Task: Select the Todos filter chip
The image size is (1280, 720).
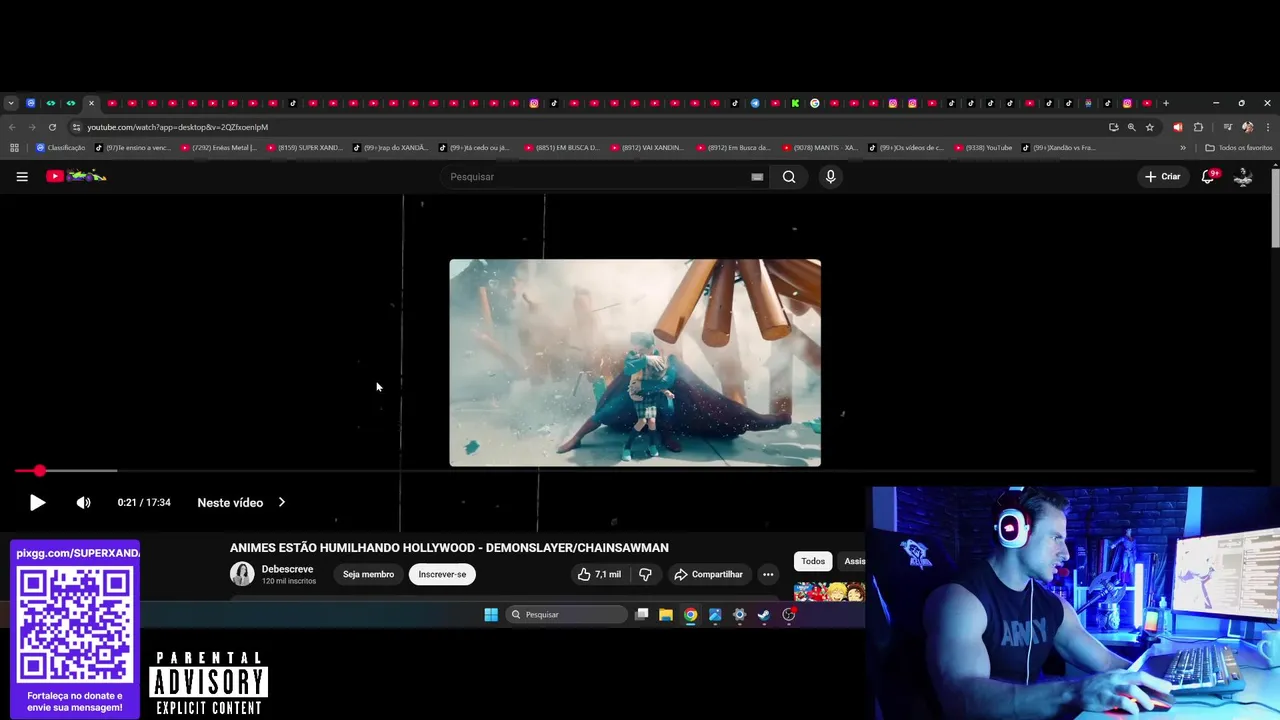Action: click(813, 561)
